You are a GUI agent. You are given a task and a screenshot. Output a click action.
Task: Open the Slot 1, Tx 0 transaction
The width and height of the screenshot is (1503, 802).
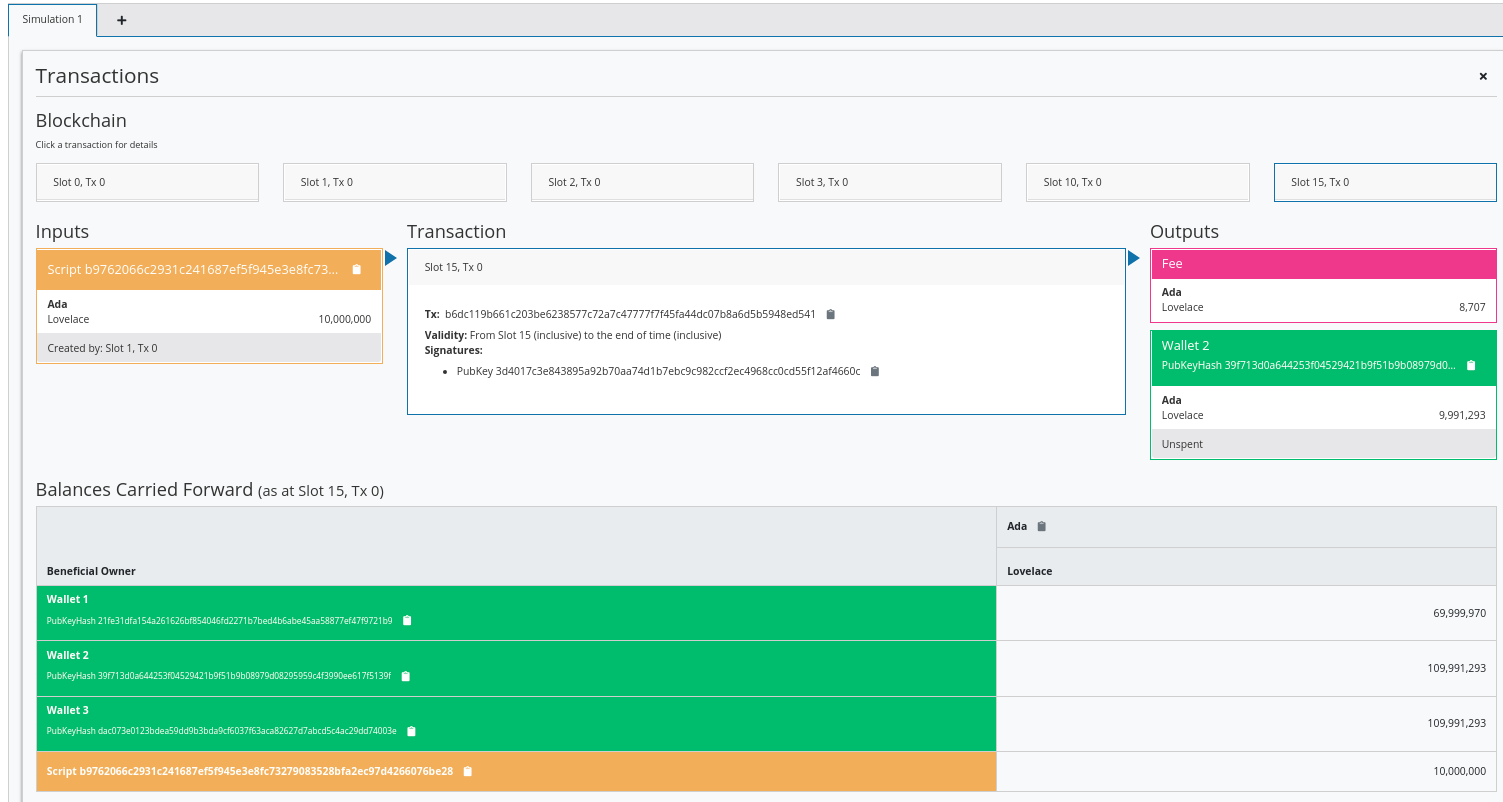click(x=394, y=182)
